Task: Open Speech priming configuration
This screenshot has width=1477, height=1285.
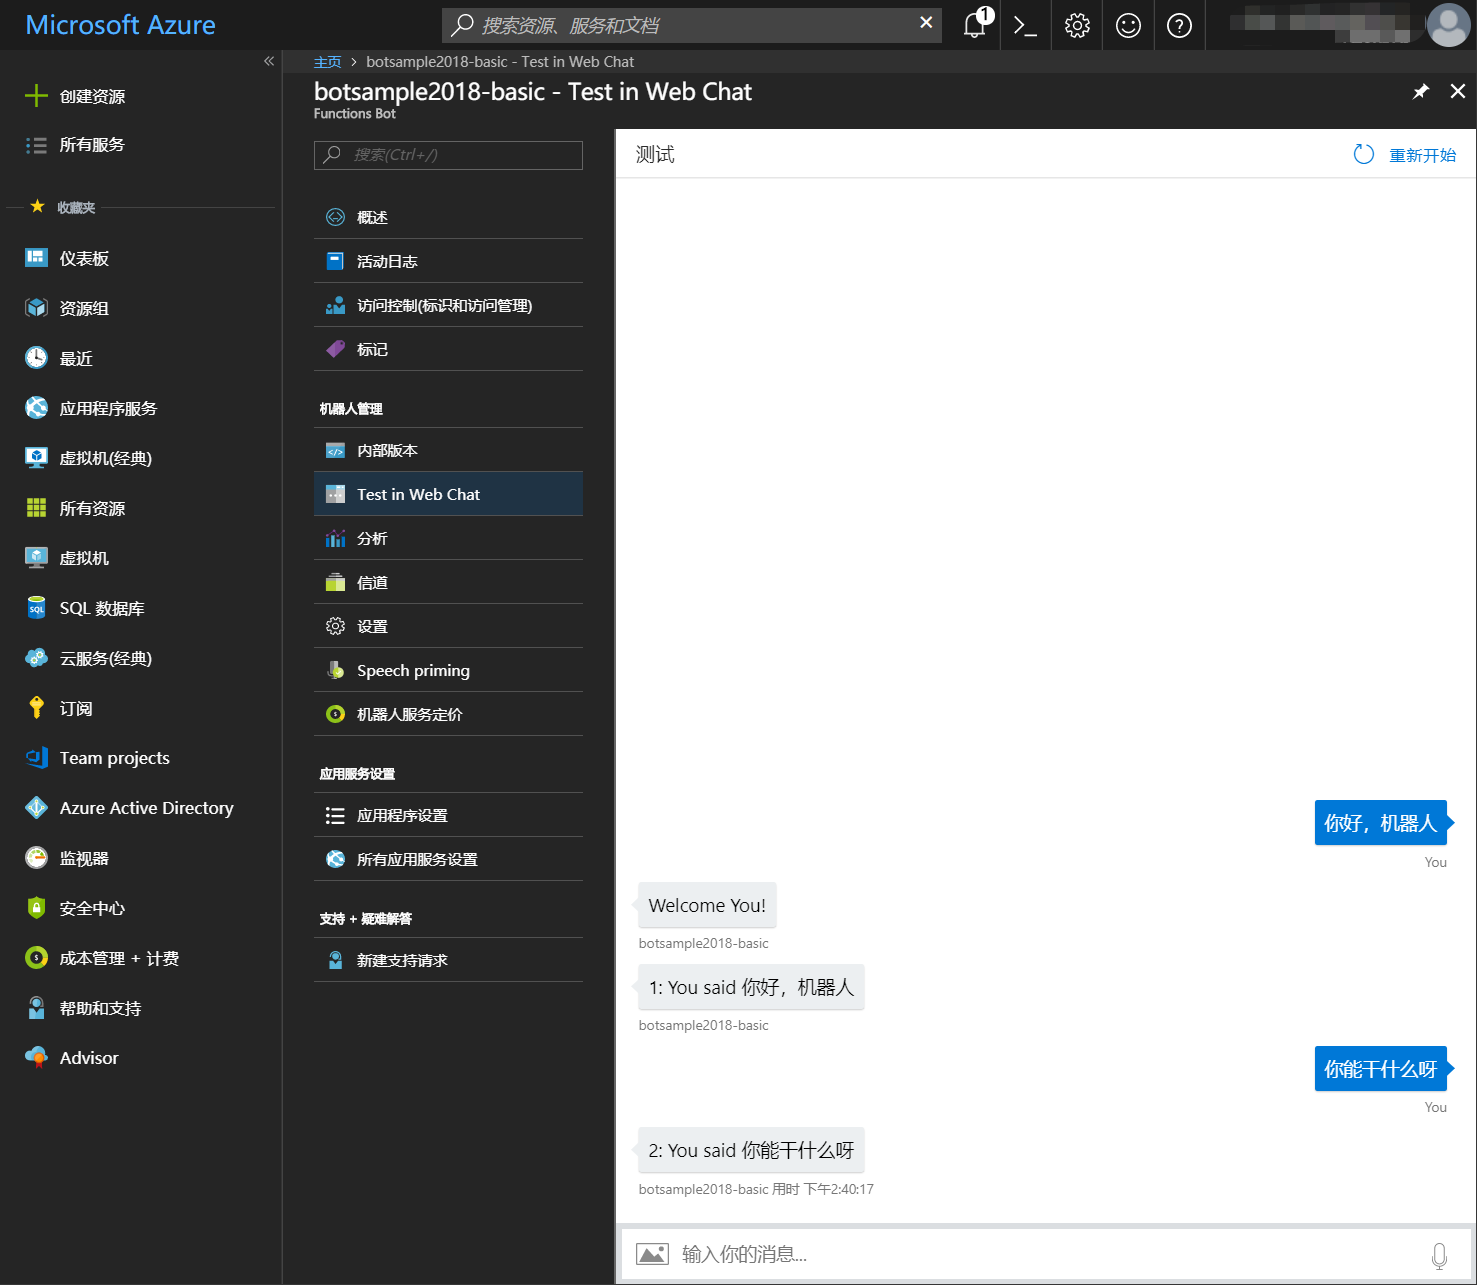Action: (x=412, y=670)
